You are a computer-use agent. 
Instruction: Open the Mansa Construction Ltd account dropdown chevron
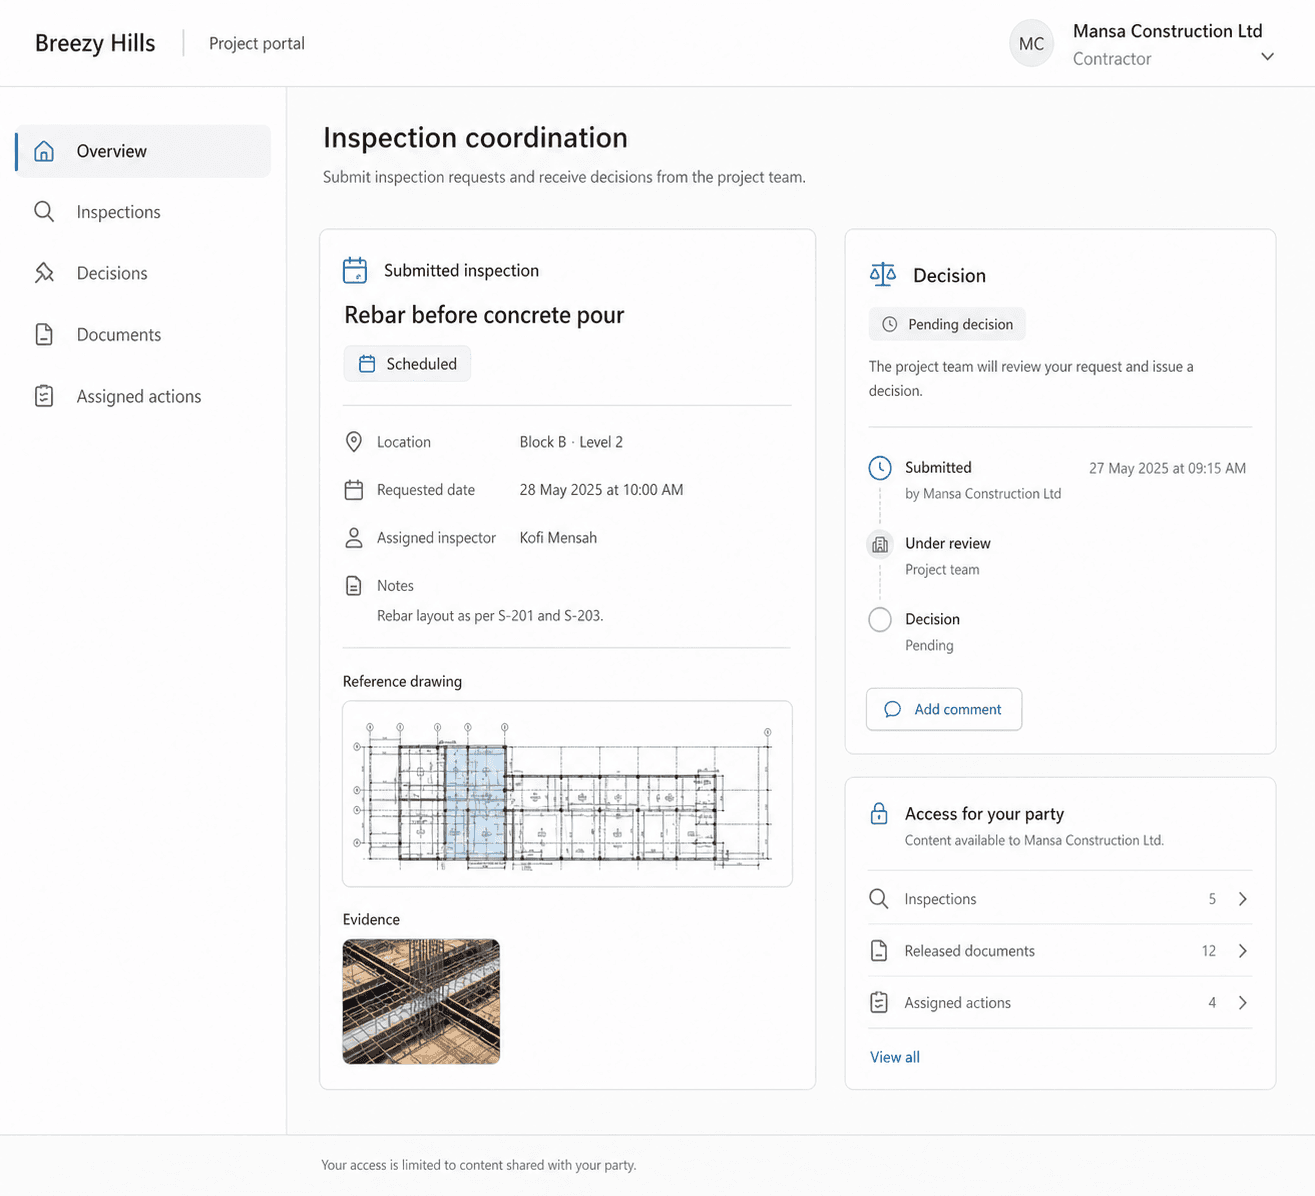tap(1267, 57)
